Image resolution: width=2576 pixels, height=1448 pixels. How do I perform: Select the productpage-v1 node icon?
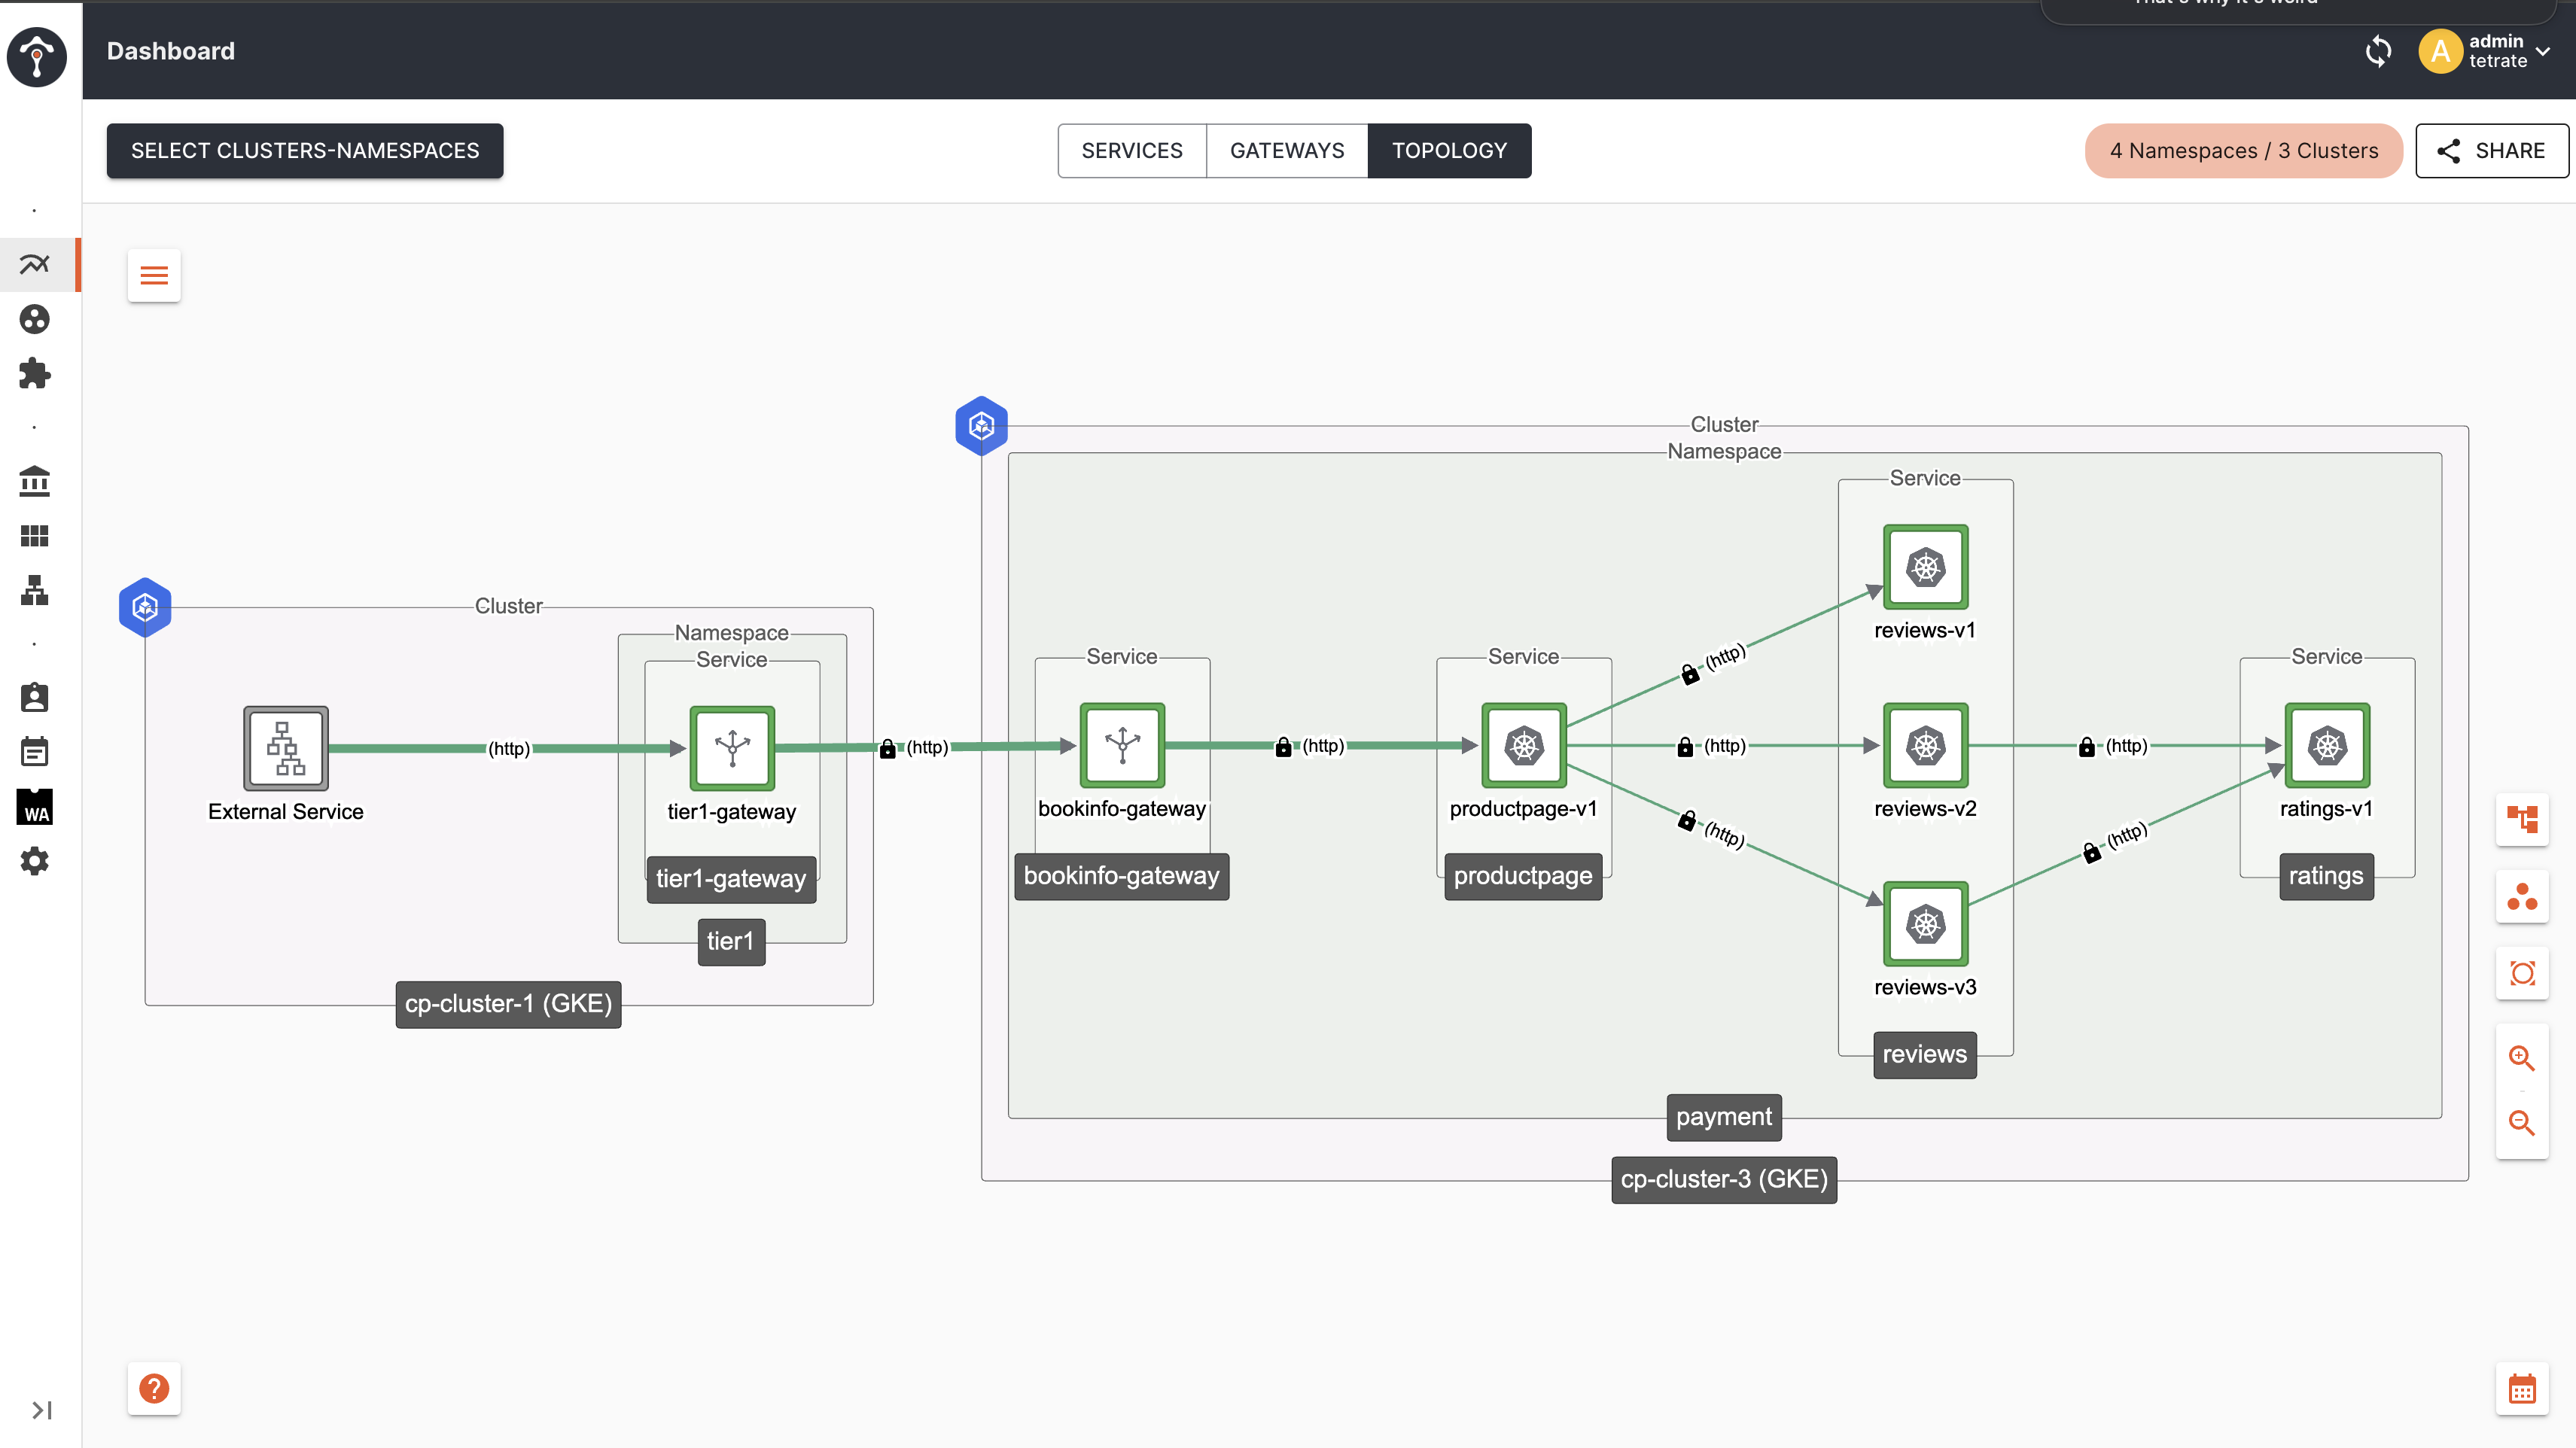[x=1524, y=745]
